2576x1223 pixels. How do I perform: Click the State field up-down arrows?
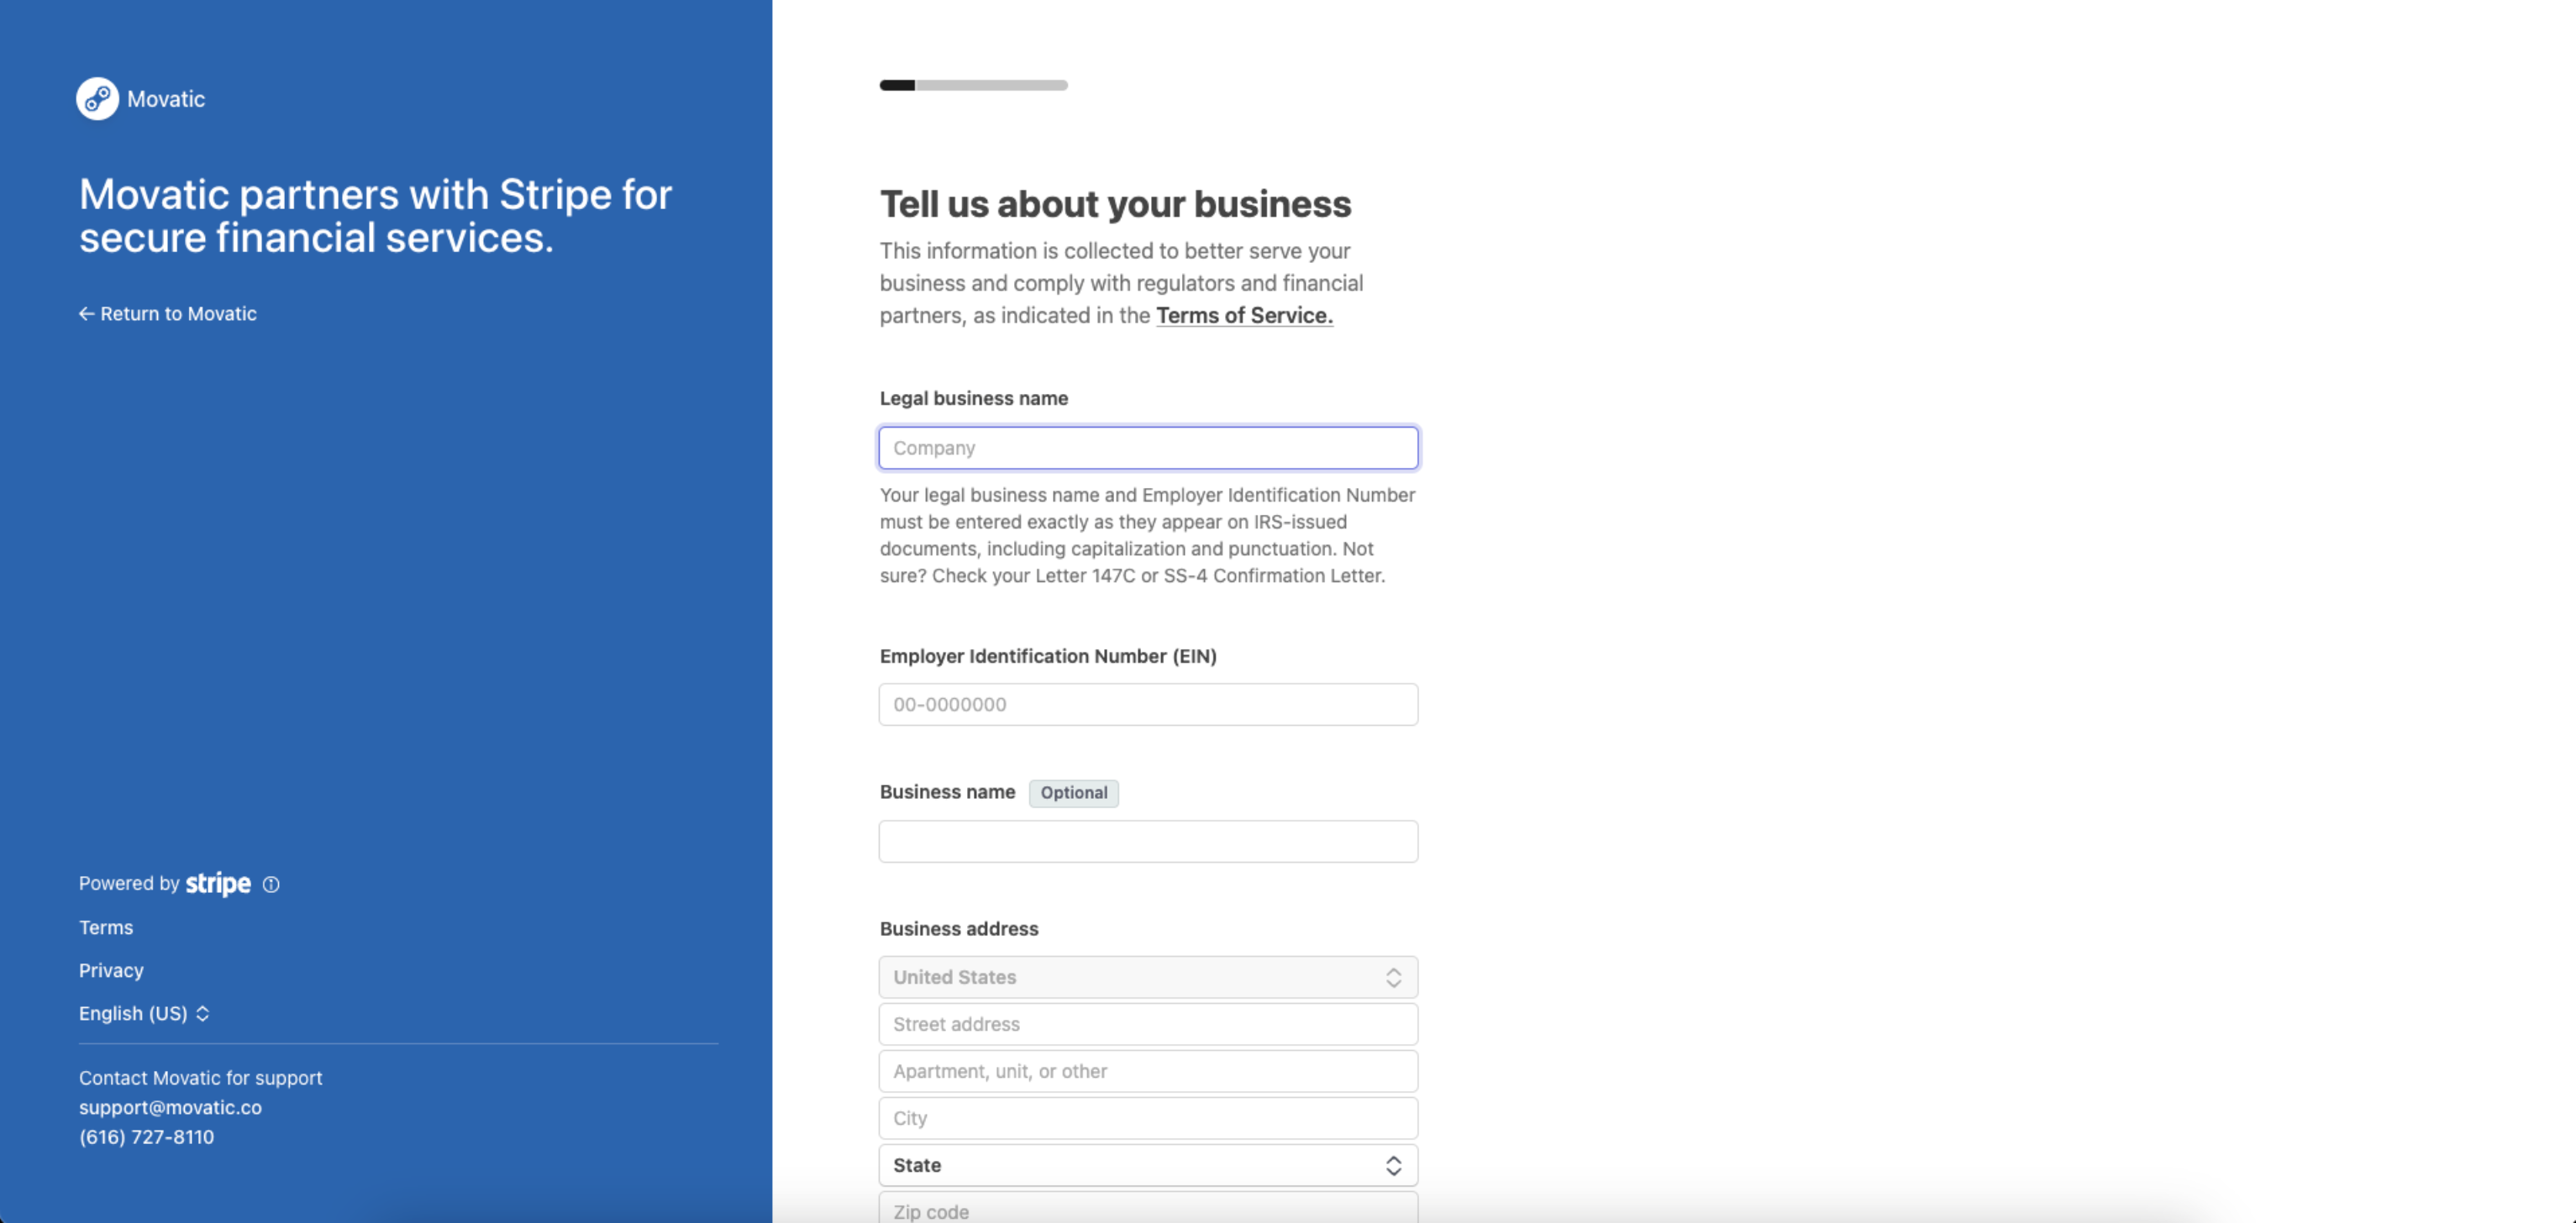(x=1393, y=1165)
